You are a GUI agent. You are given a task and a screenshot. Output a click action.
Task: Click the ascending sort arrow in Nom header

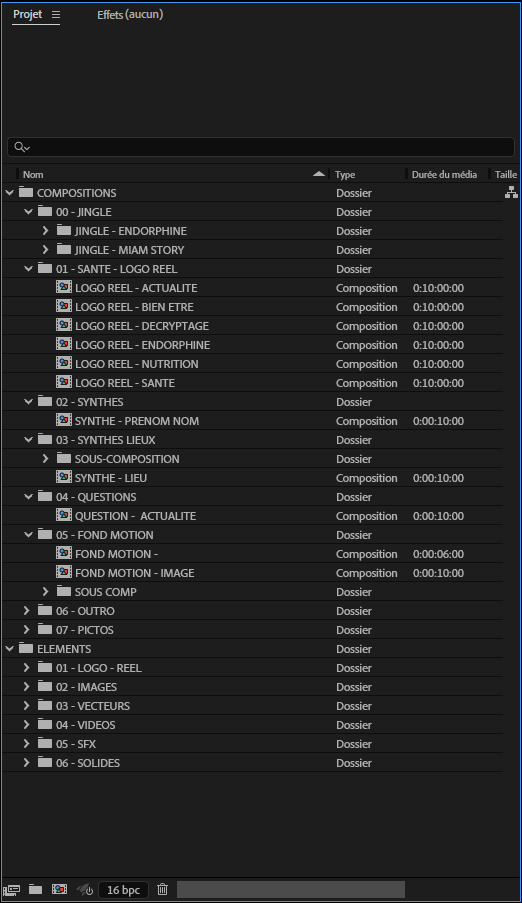tap(319, 174)
